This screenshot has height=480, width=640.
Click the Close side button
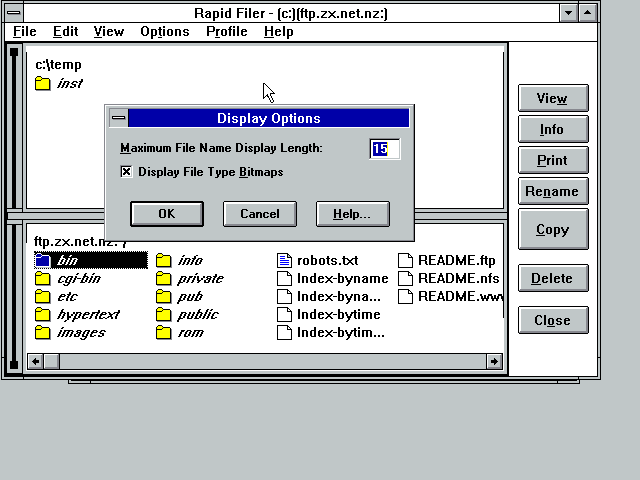553,320
